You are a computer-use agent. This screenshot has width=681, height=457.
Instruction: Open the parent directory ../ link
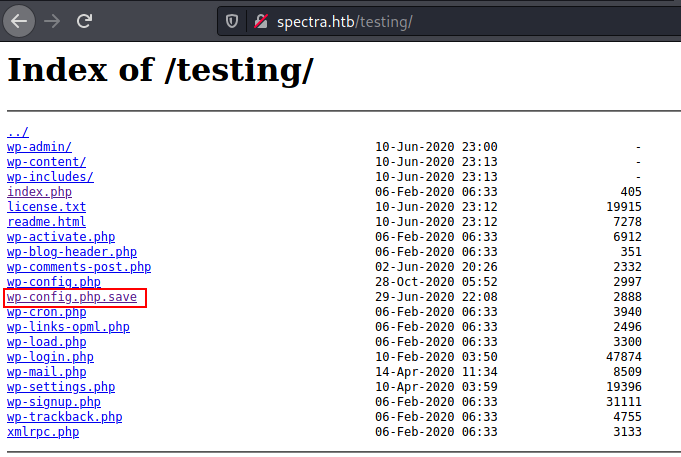pyautogui.click(x=18, y=132)
